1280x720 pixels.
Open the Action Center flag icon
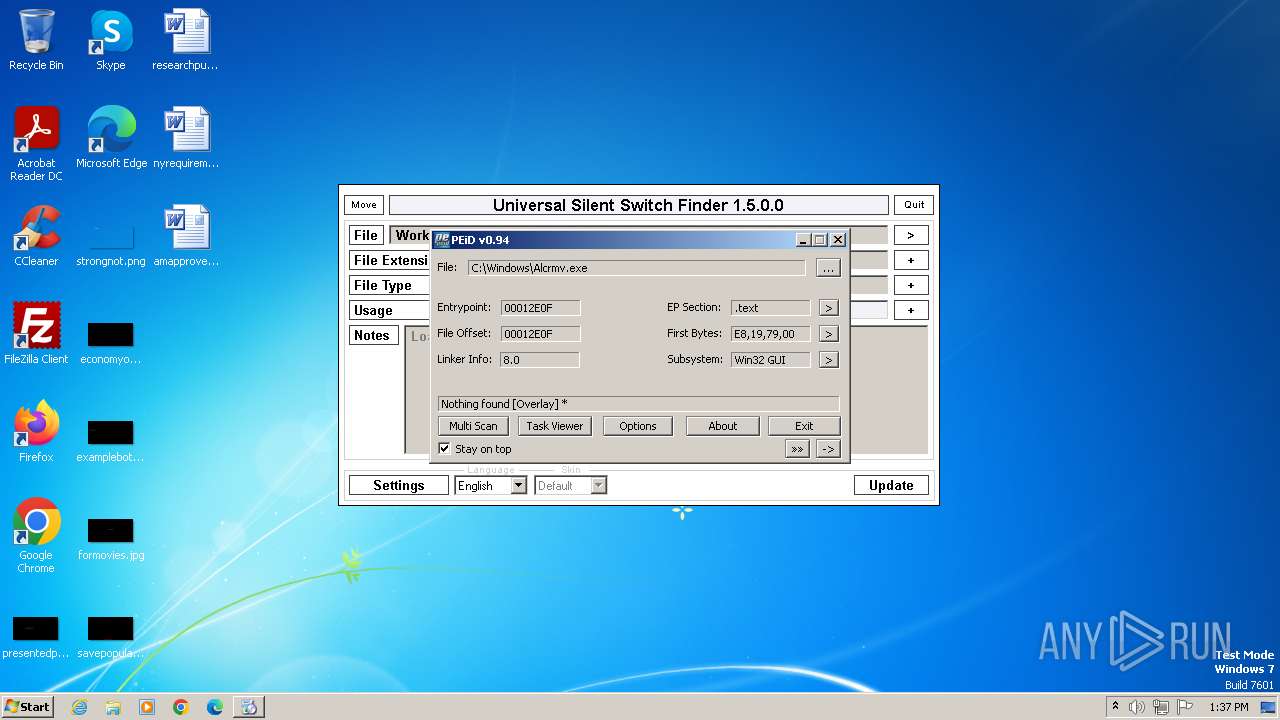point(1185,707)
